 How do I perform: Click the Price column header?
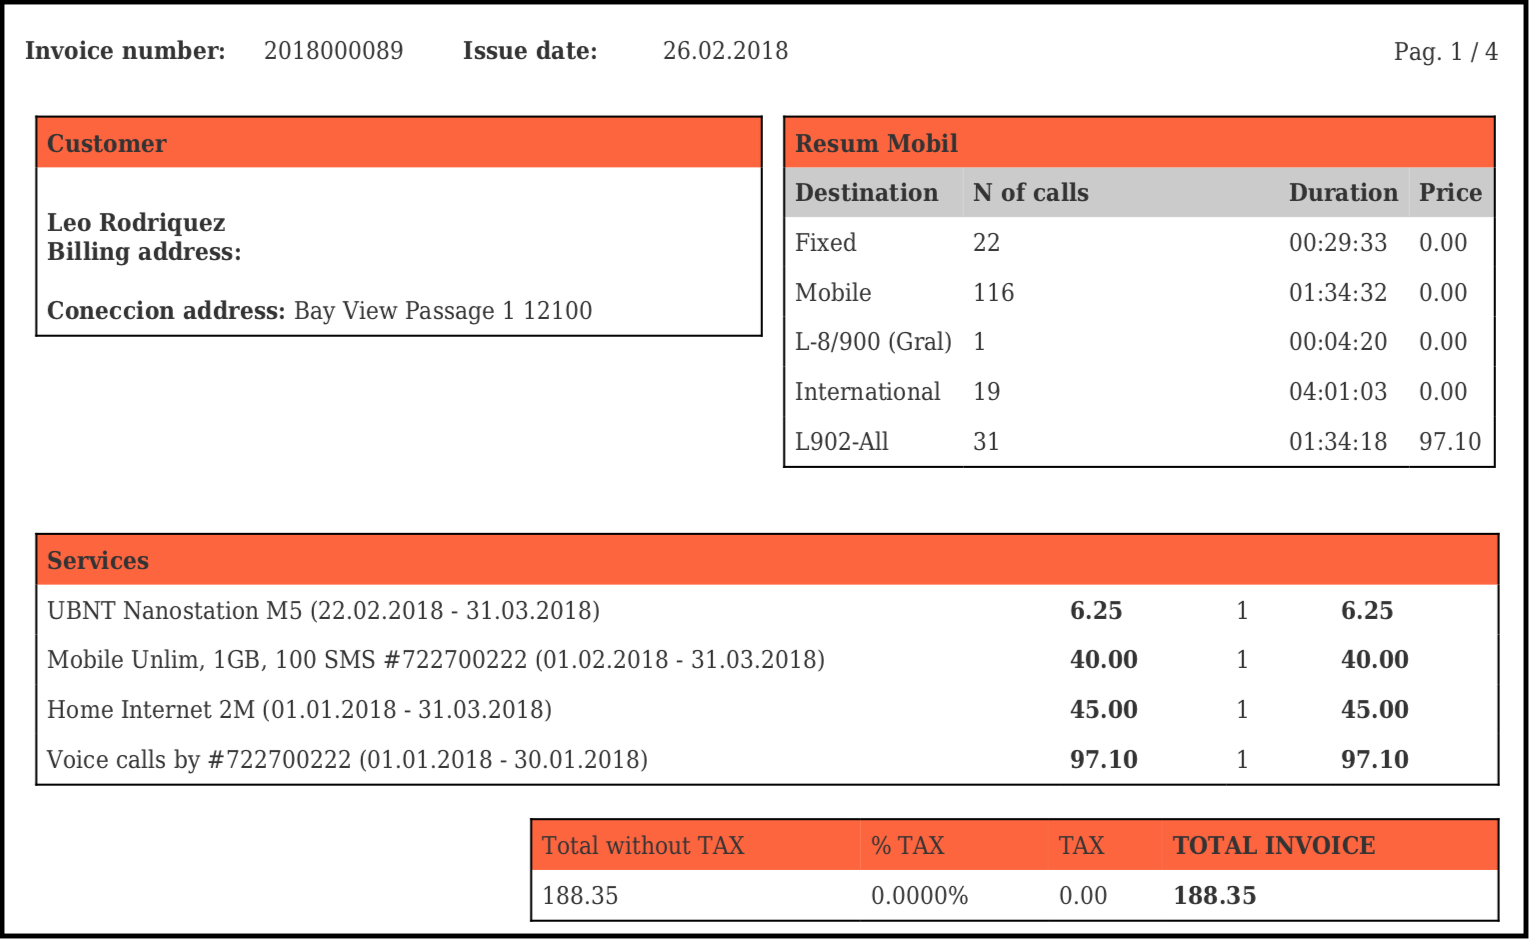coord(1450,193)
